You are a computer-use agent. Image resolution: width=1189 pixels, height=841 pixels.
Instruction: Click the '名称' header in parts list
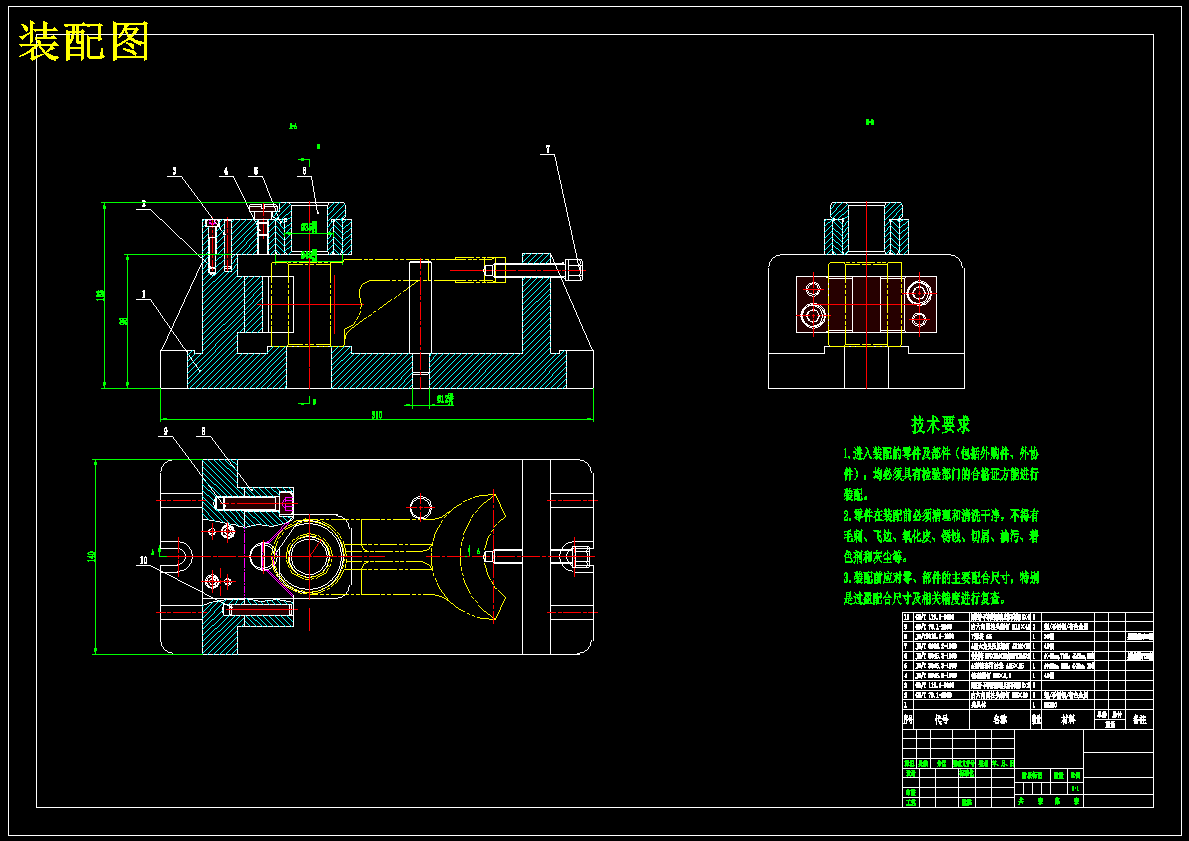(1000, 719)
